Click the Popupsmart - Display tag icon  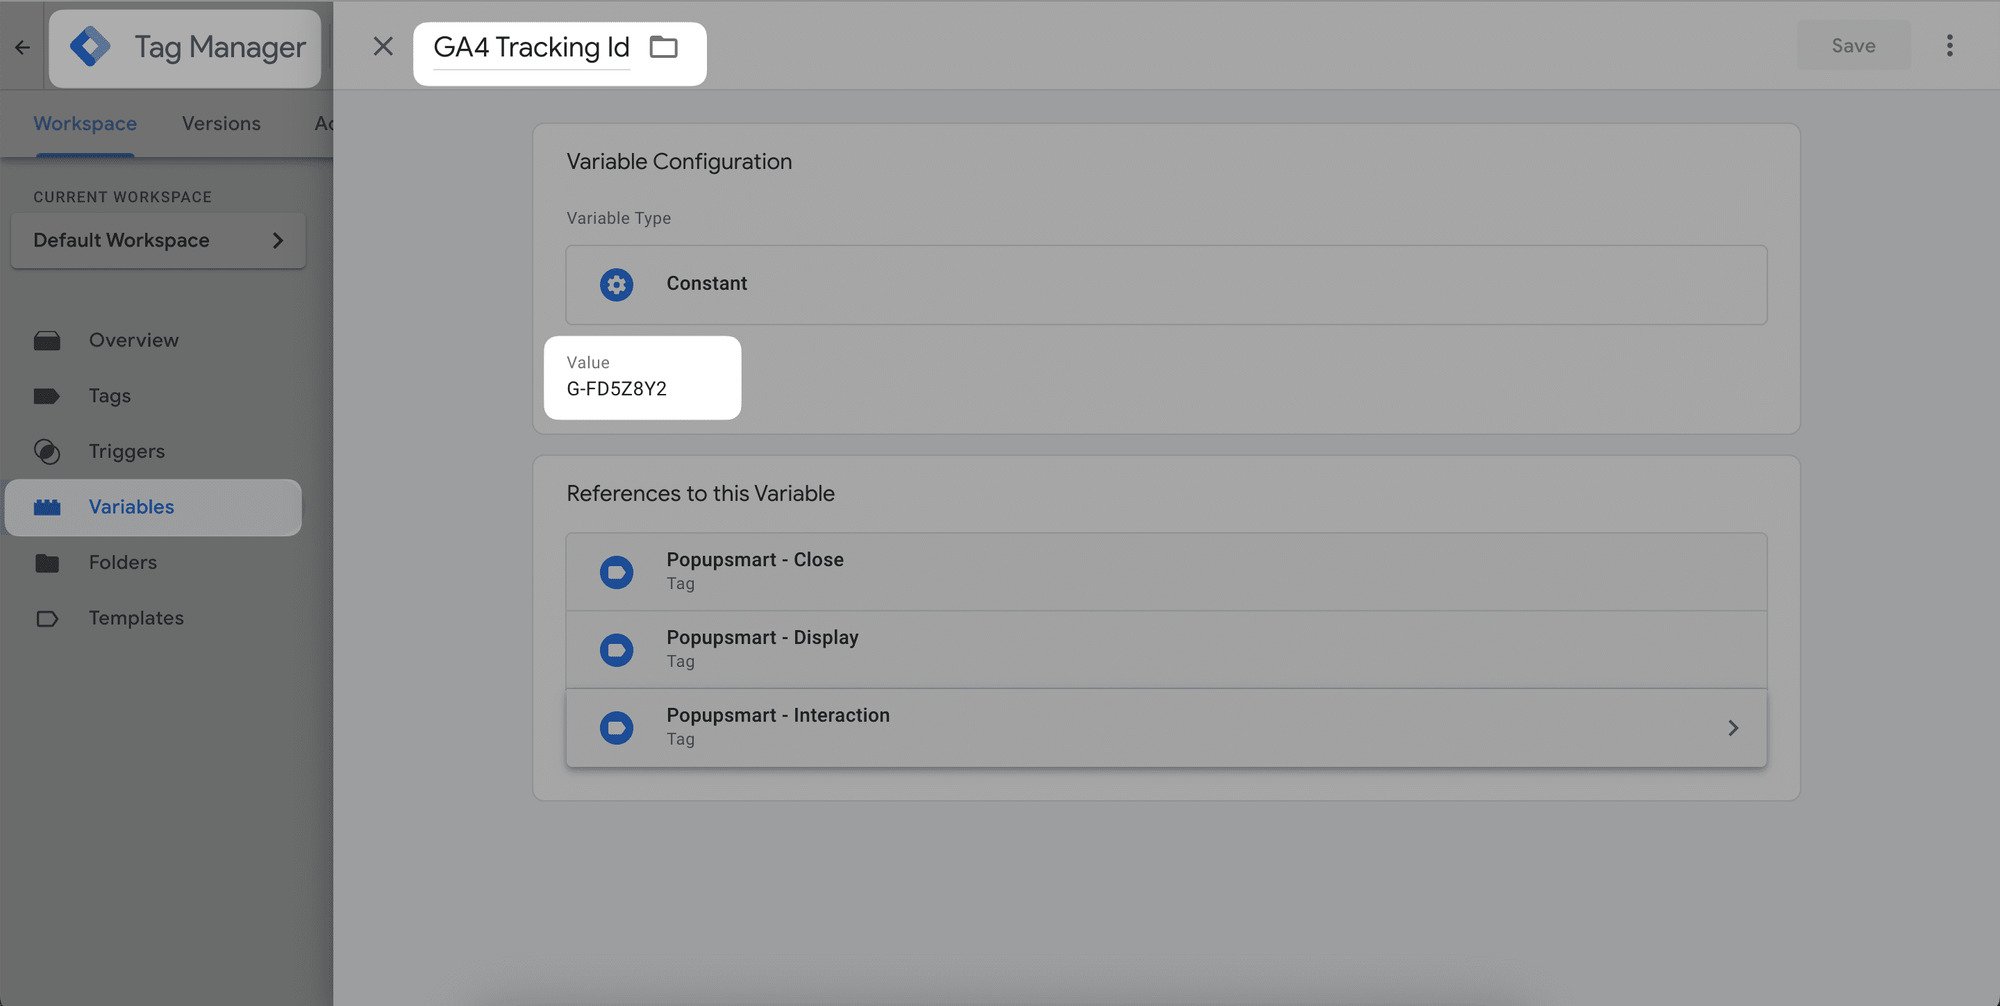617,650
